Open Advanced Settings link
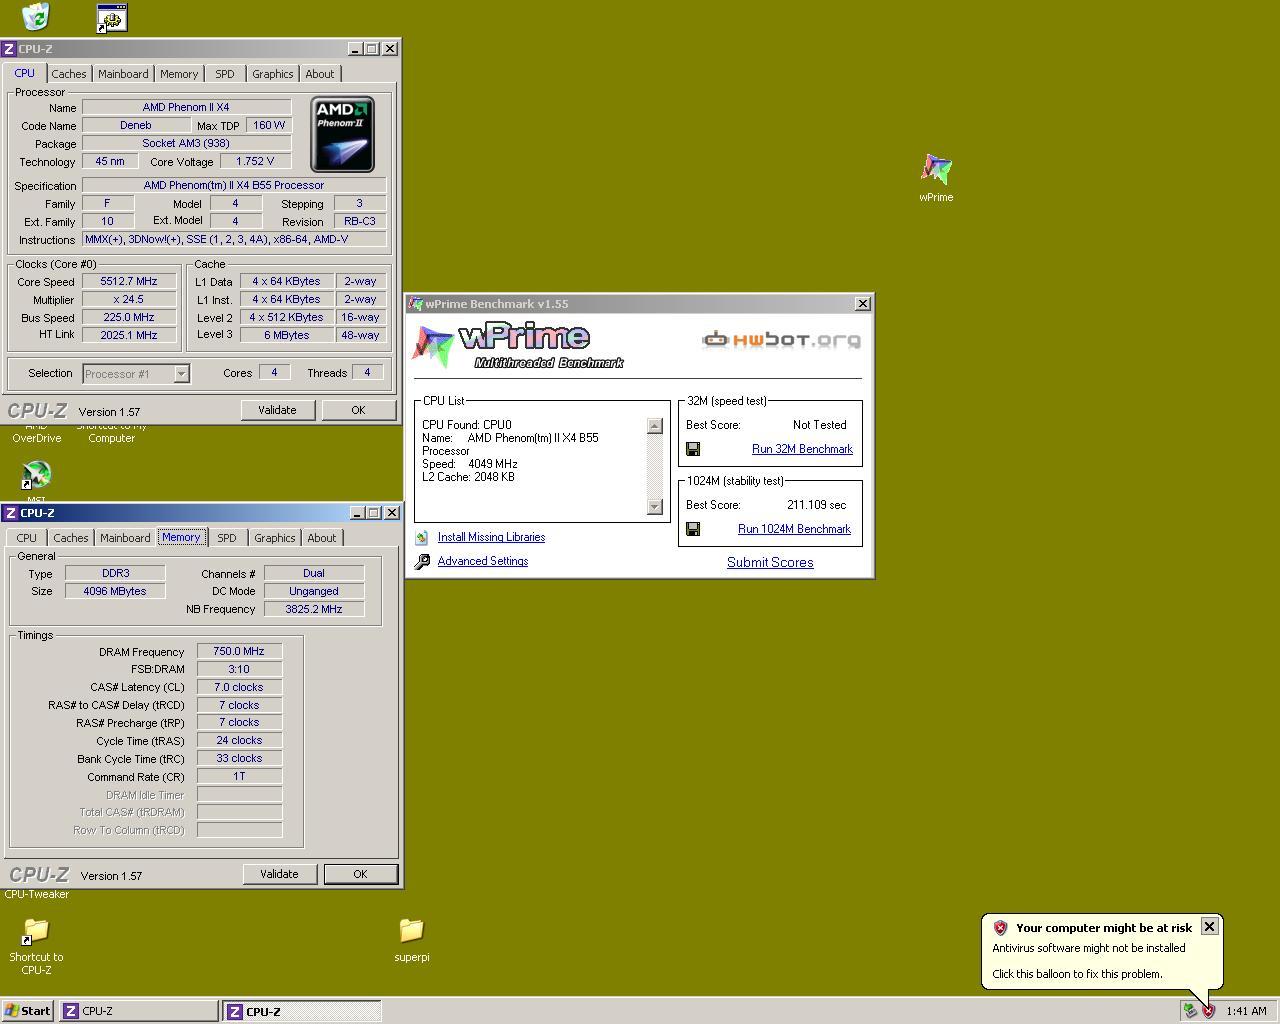This screenshot has width=1280, height=1024. [x=483, y=562]
